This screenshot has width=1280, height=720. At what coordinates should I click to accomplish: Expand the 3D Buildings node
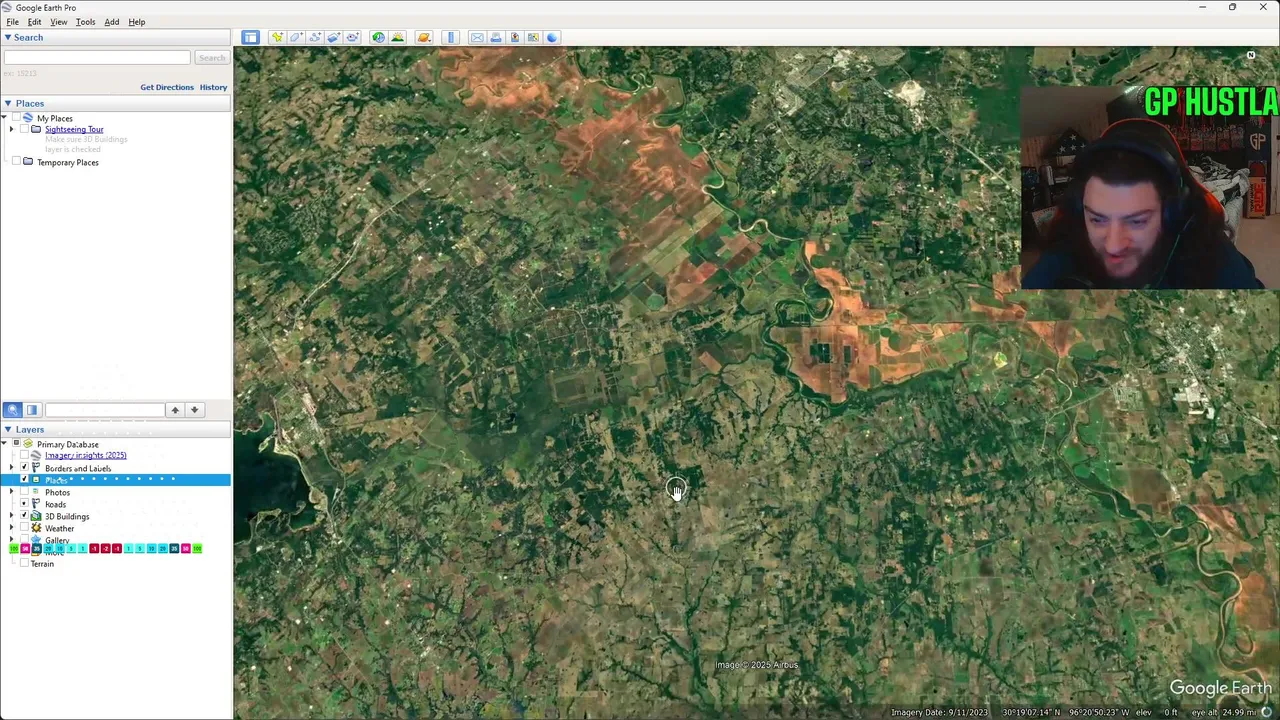pyautogui.click(x=12, y=516)
